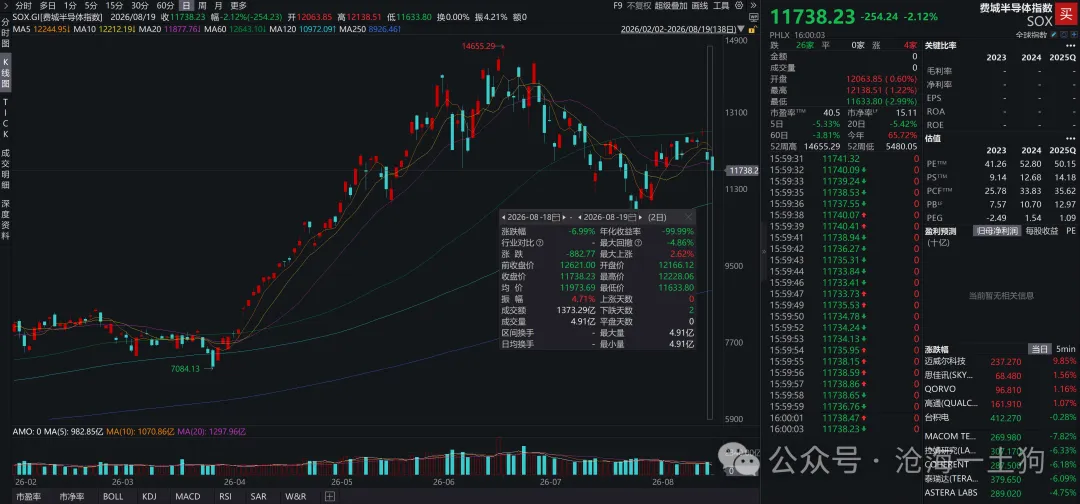This screenshot has width=1080, height=504.
Task: Click the 行业对比 help question icon
Action: coord(540,243)
